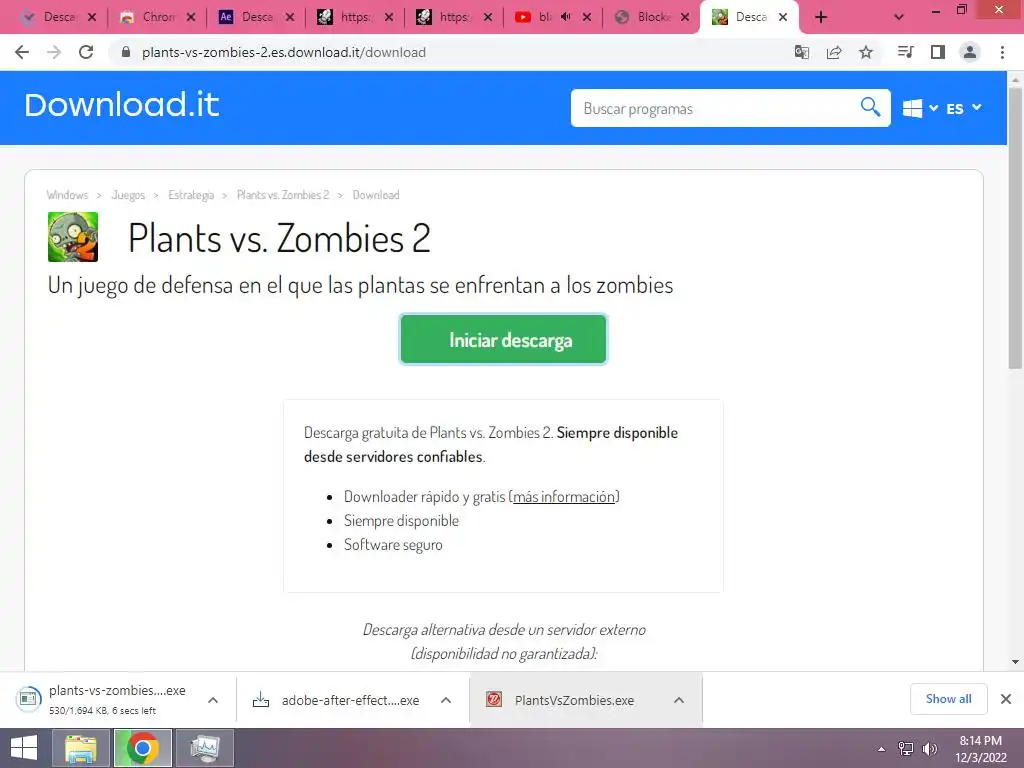Image resolution: width=1024 pixels, height=768 pixels.
Task: Go to the Estrategia breadcrumb
Action: point(191,195)
